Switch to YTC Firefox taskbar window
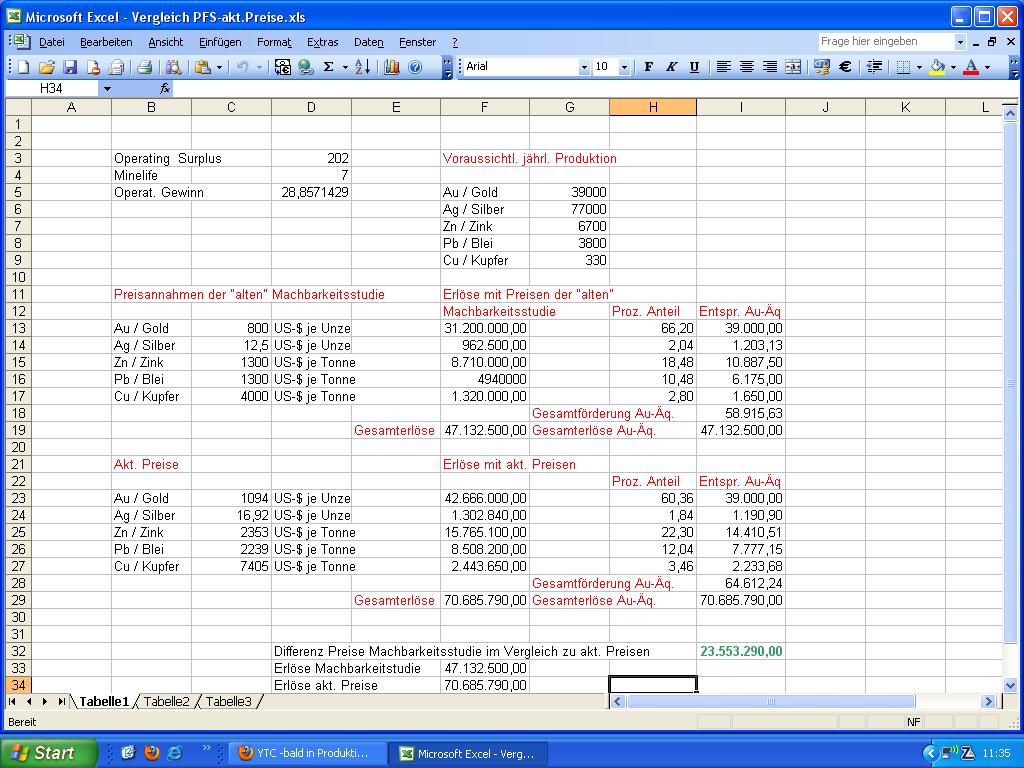1024x768 pixels. click(x=306, y=753)
